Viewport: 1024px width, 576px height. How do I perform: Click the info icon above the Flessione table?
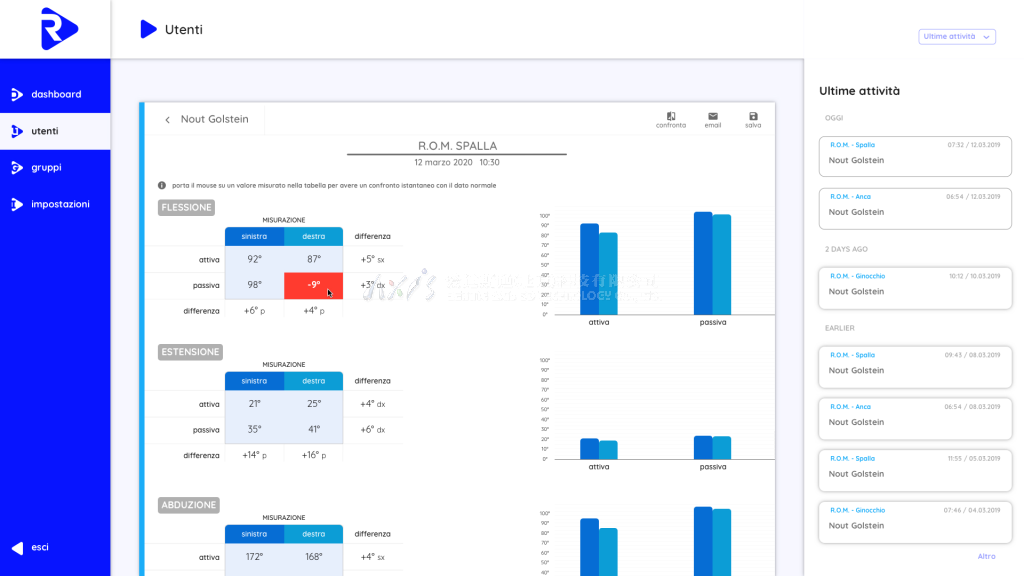coord(162,185)
